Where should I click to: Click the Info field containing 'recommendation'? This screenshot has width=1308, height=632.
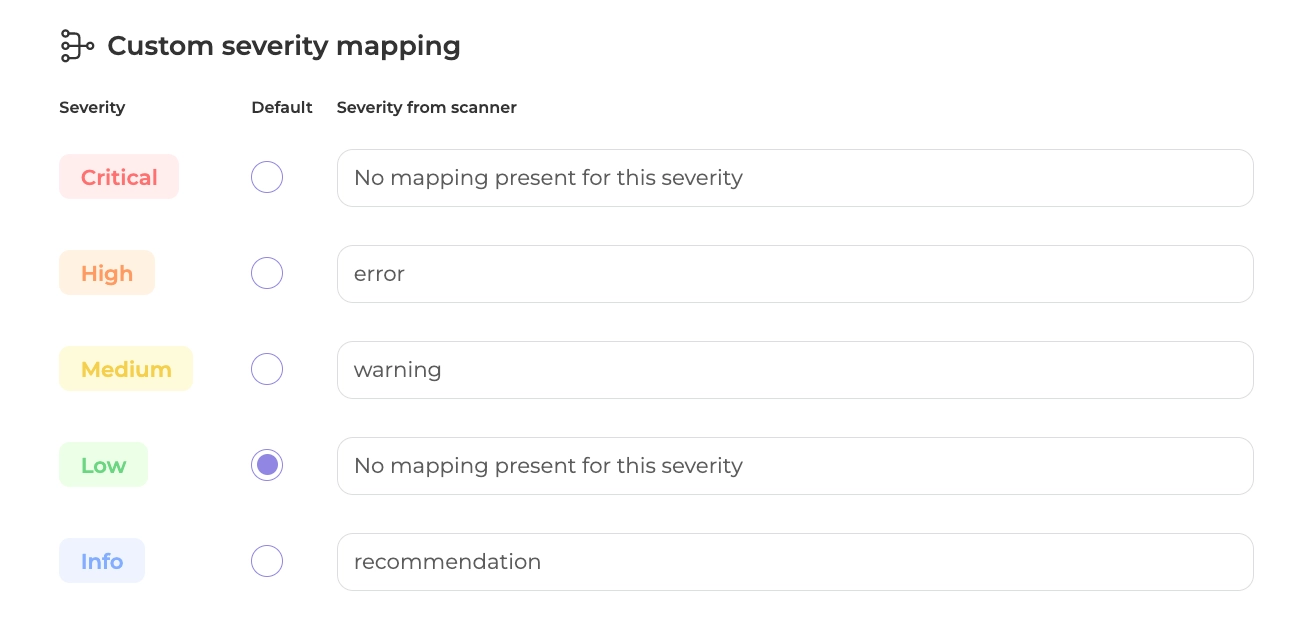[x=794, y=562]
